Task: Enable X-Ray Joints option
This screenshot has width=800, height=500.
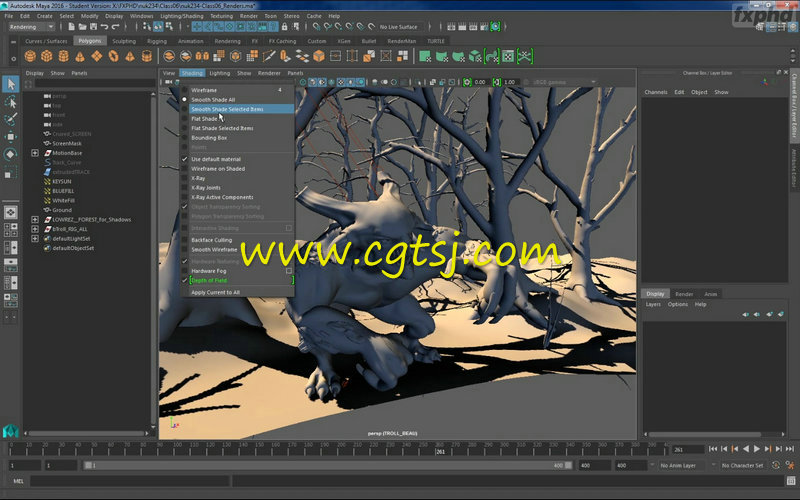Action: pyautogui.click(x=206, y=188)
